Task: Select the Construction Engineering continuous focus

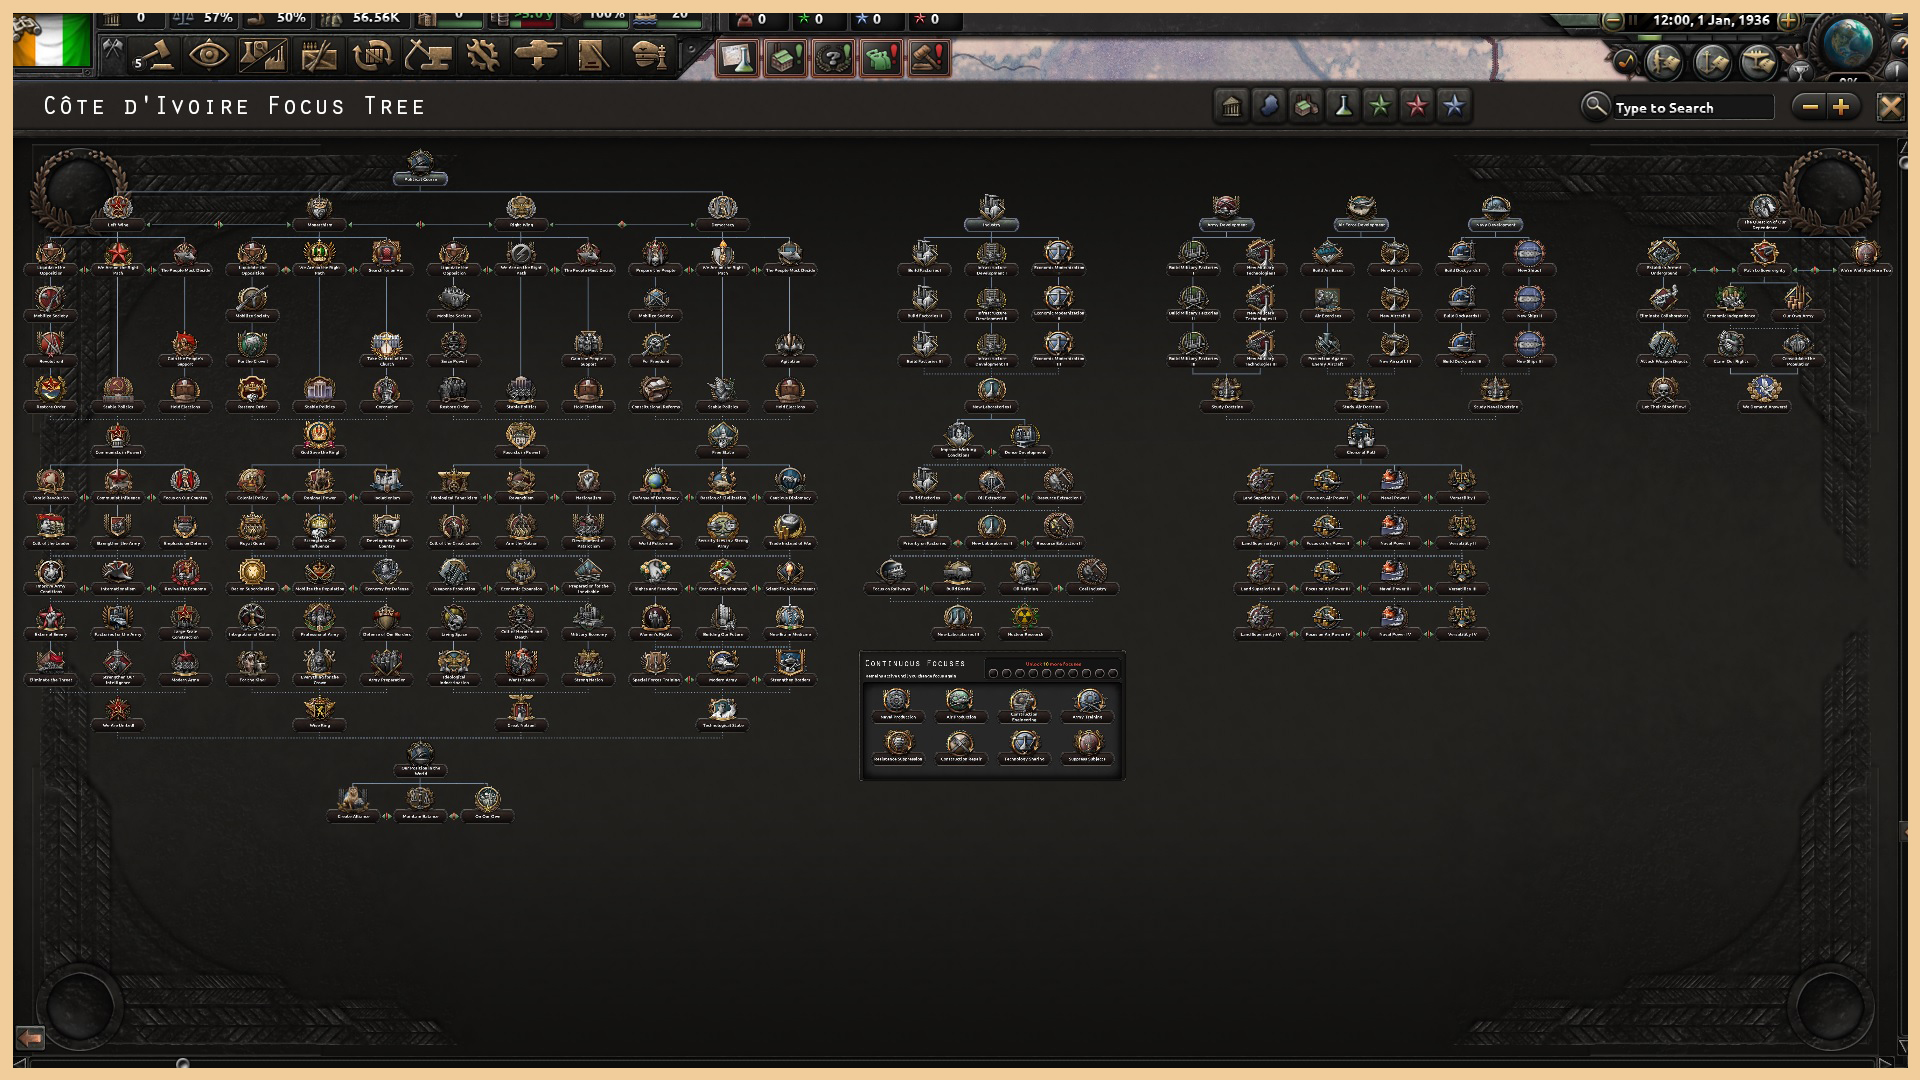Action: (x=1023, y=704)
